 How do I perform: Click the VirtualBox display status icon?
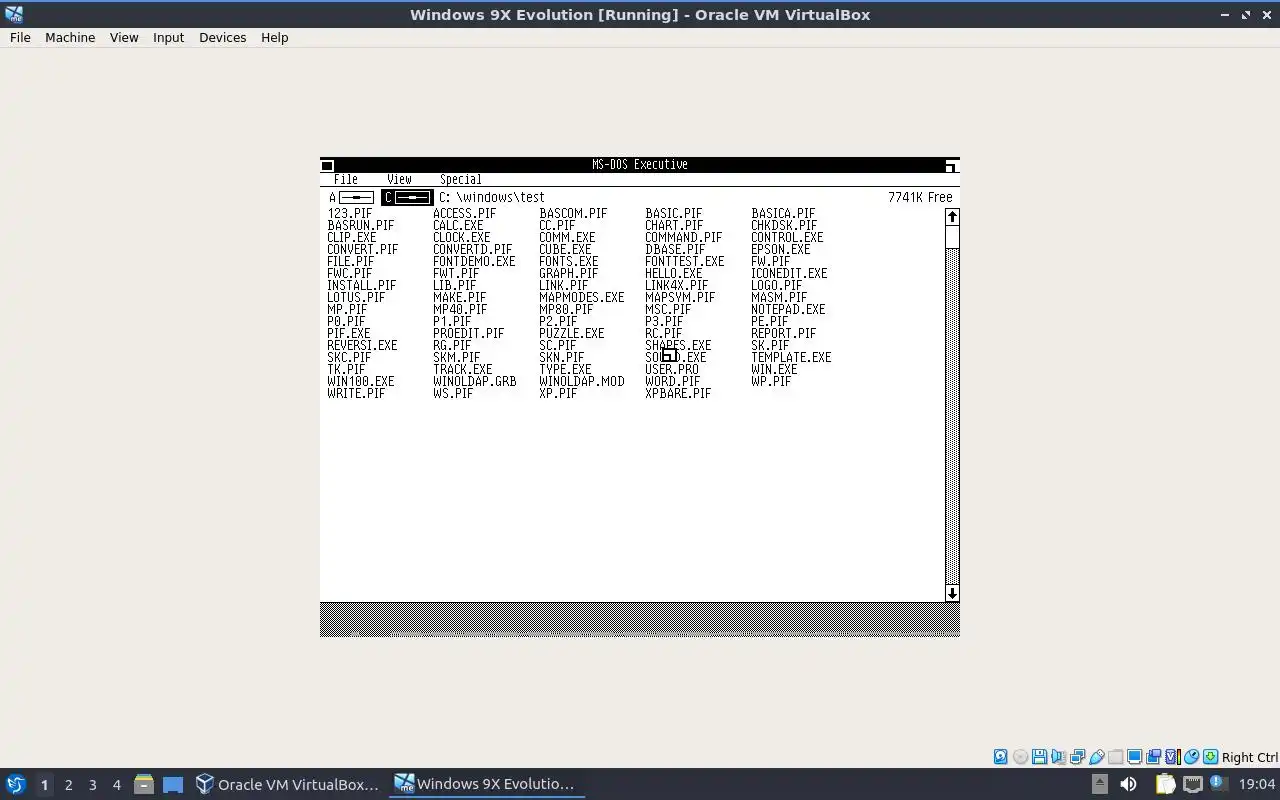pyautogui.click(x=1135, y=757)
